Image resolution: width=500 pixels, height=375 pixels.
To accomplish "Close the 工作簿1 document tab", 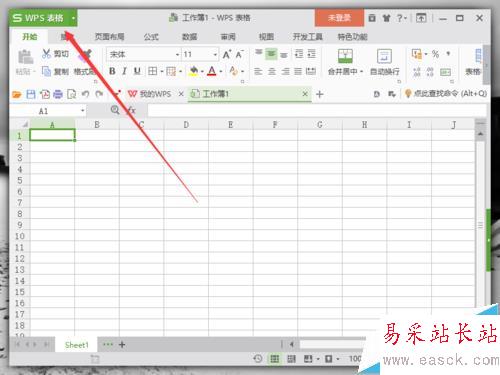I will pos(305,94).
